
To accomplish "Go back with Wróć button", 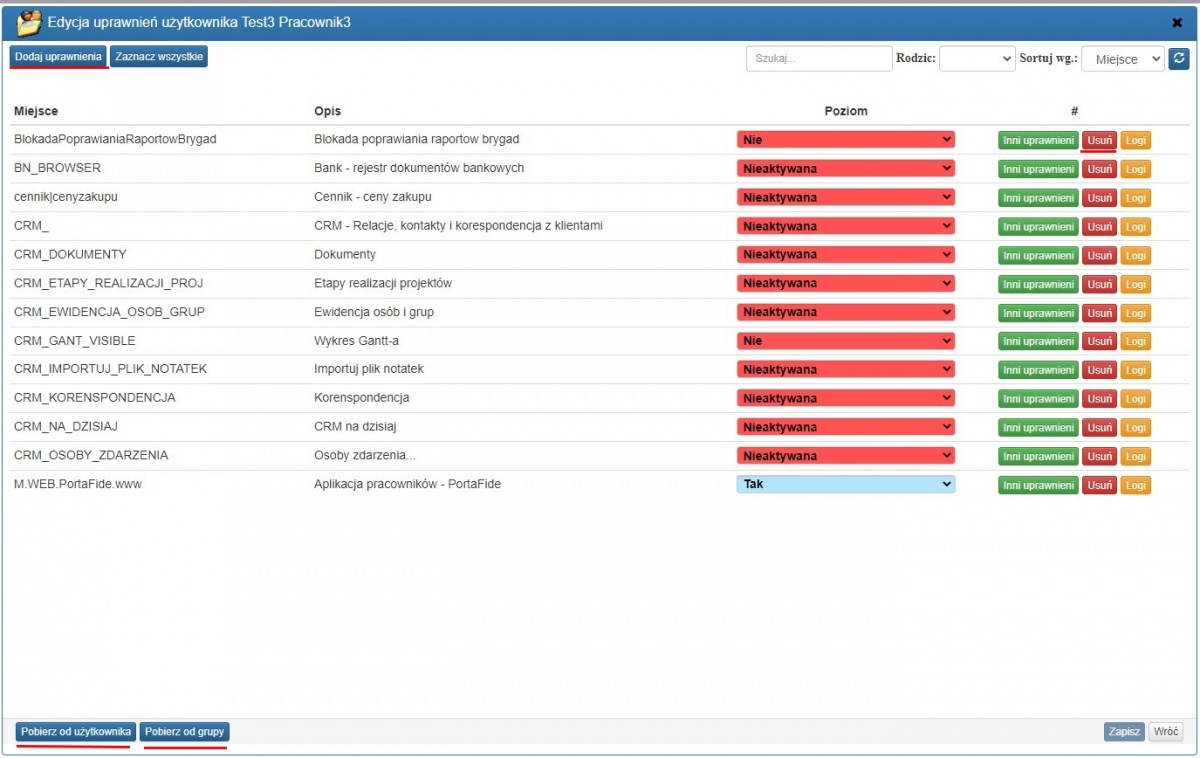I will point(1165,732).
